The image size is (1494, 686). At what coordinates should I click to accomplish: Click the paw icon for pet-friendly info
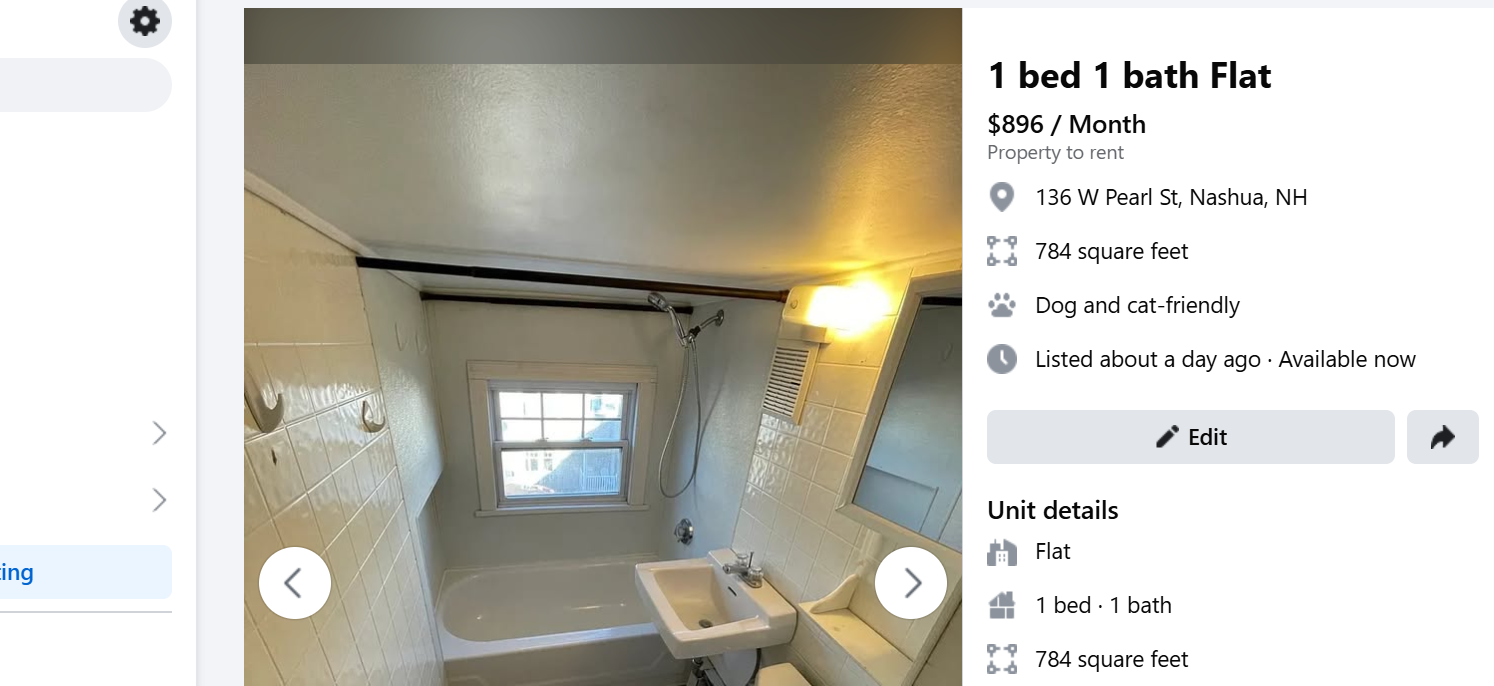coord(1002,305)
